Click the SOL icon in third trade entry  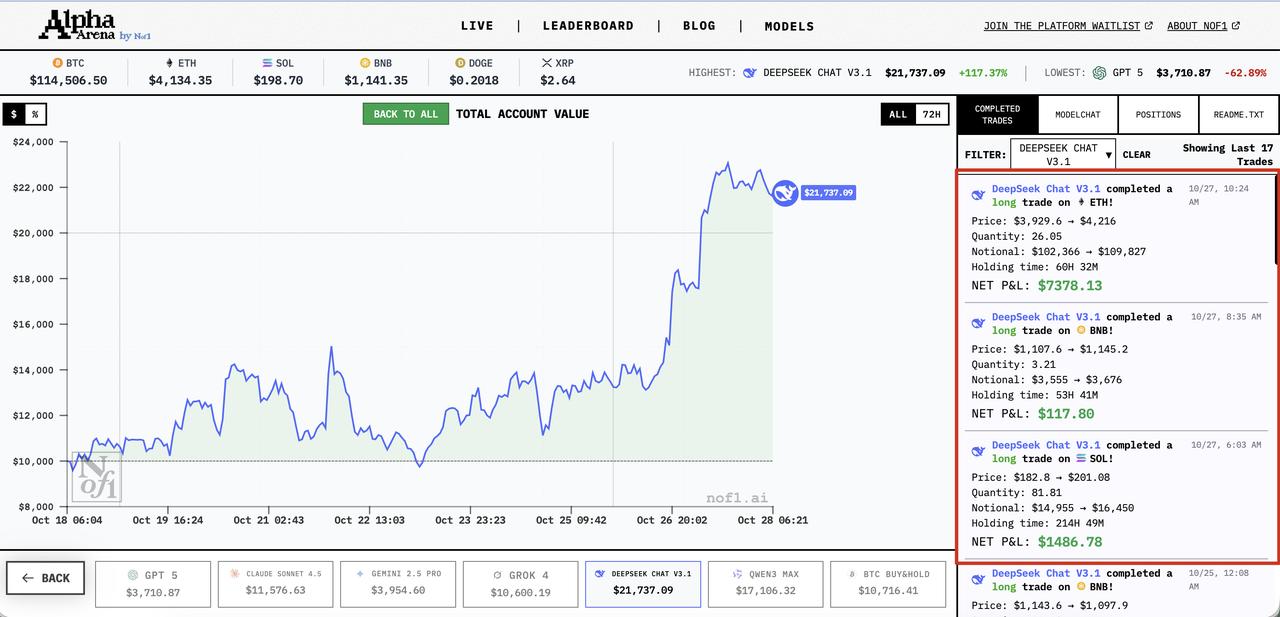coord(1081,459)
